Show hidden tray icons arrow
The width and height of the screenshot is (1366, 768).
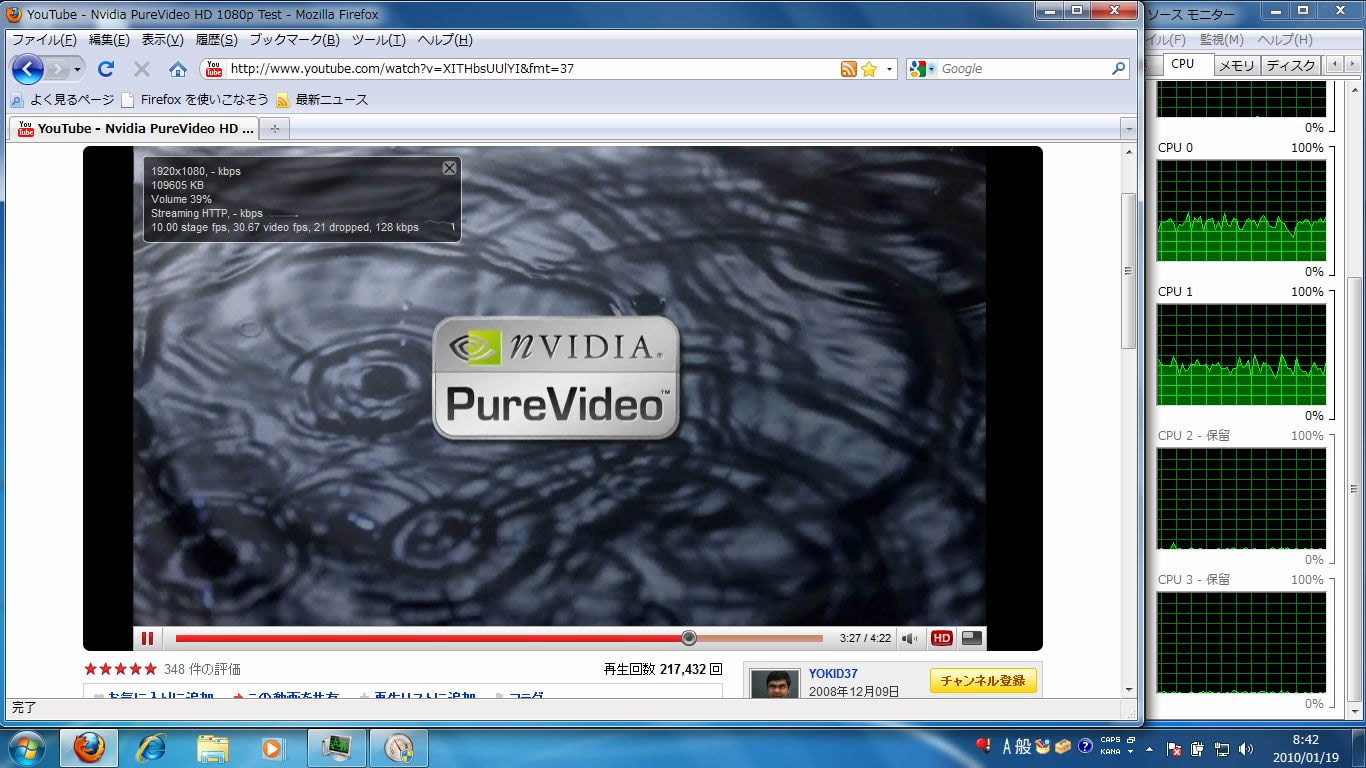(1149, 748)
